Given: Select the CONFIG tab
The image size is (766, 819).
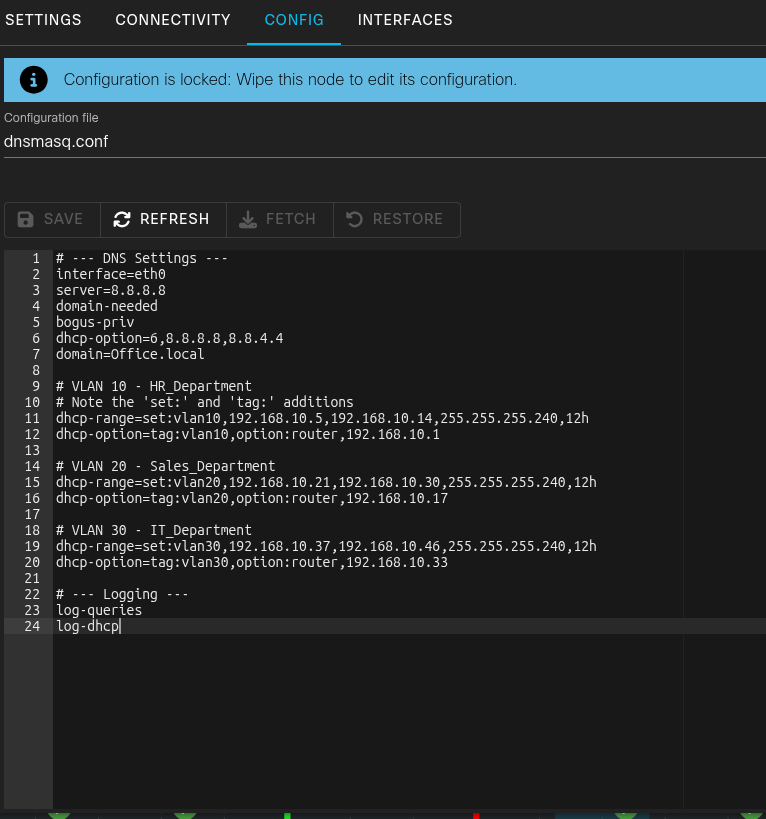Looking at the screenshot, I should [x=294, y=20].
